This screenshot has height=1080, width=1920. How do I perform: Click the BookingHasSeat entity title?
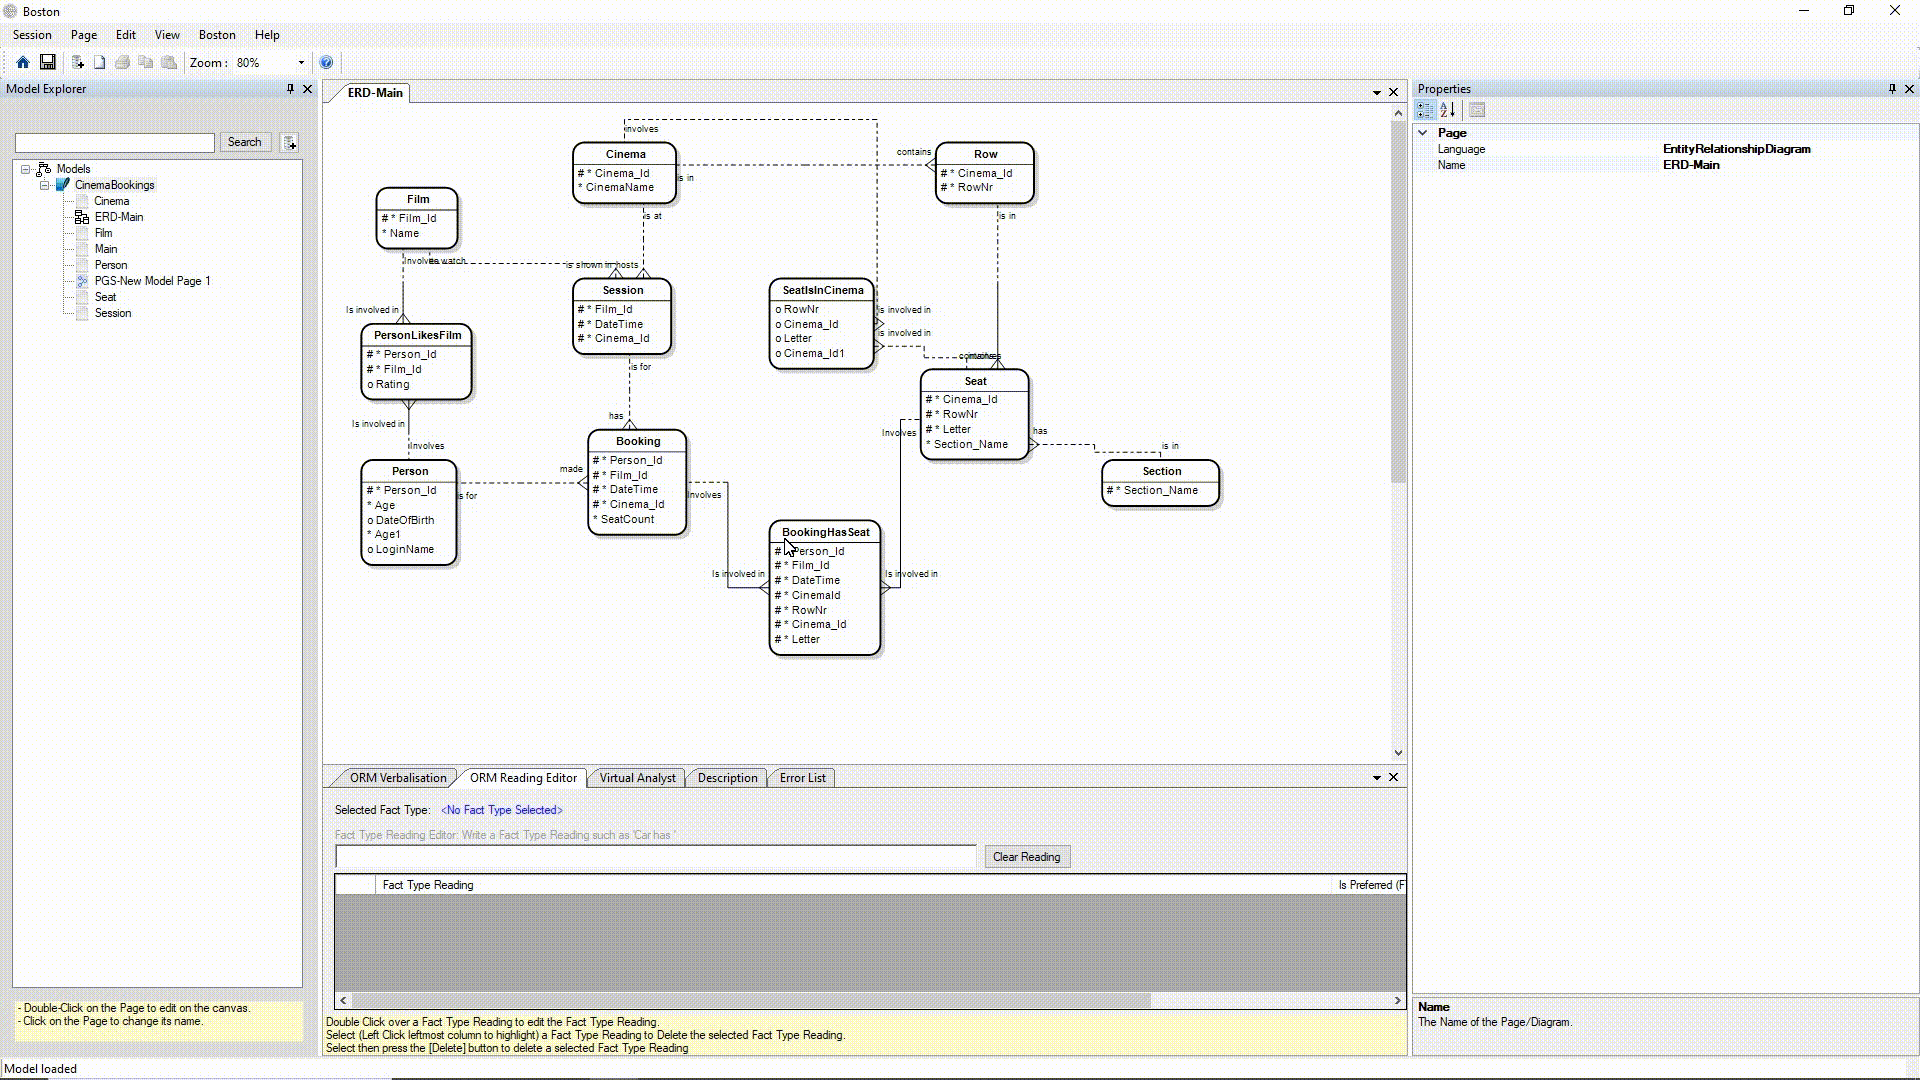(x=825, y=532)
